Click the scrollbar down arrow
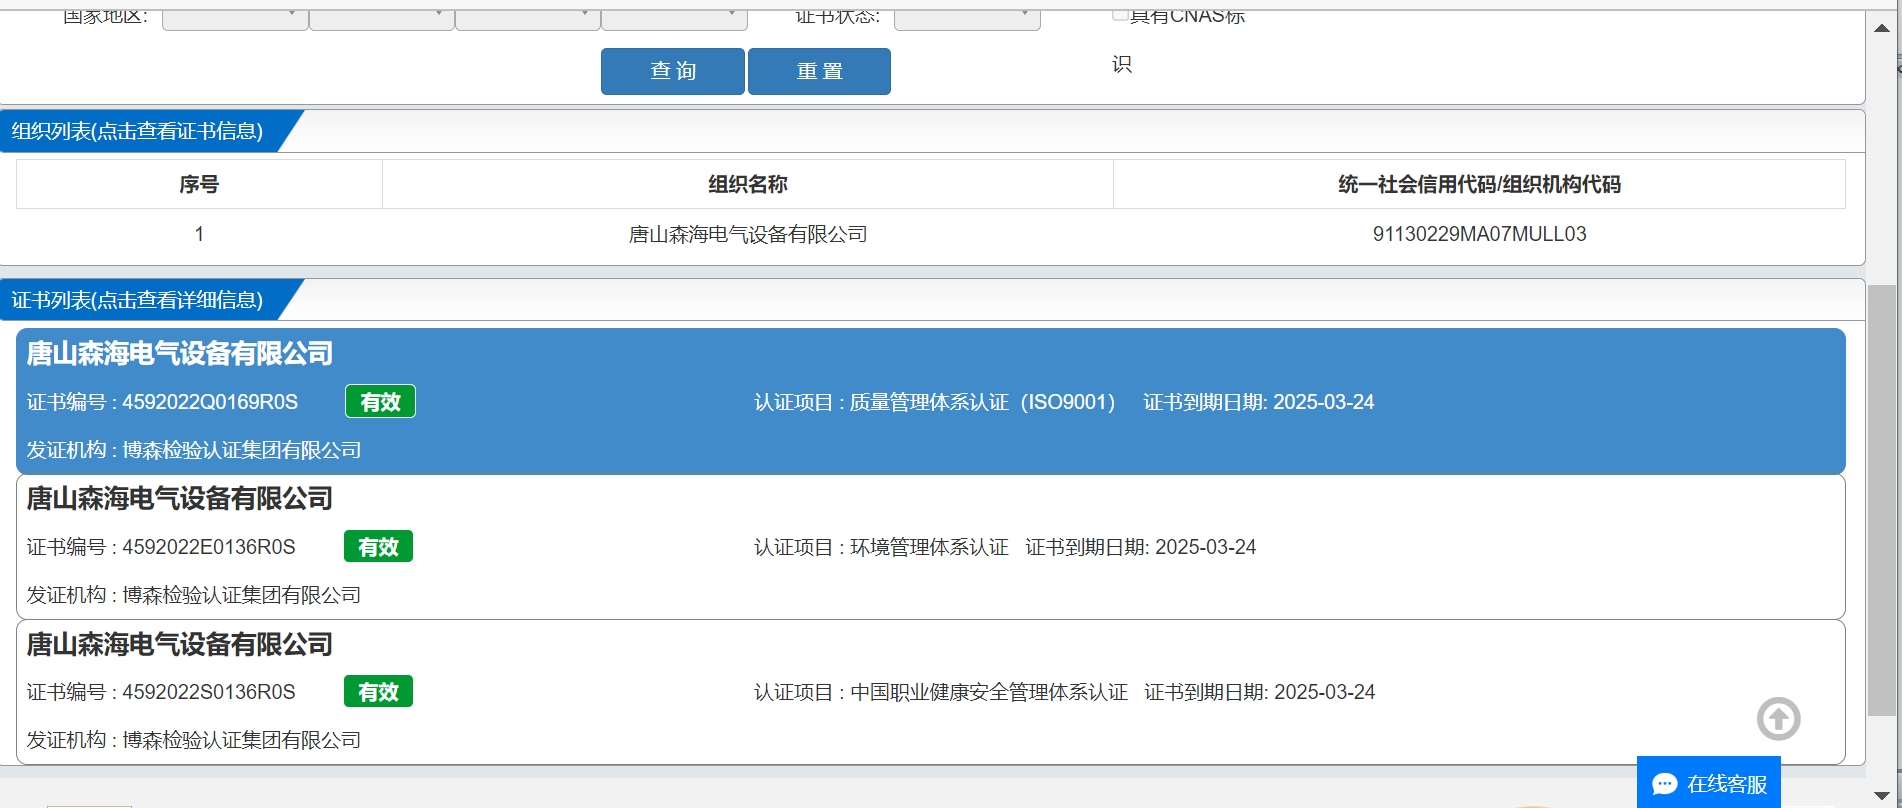The image size is (1902, 808). coord(1881,795)
